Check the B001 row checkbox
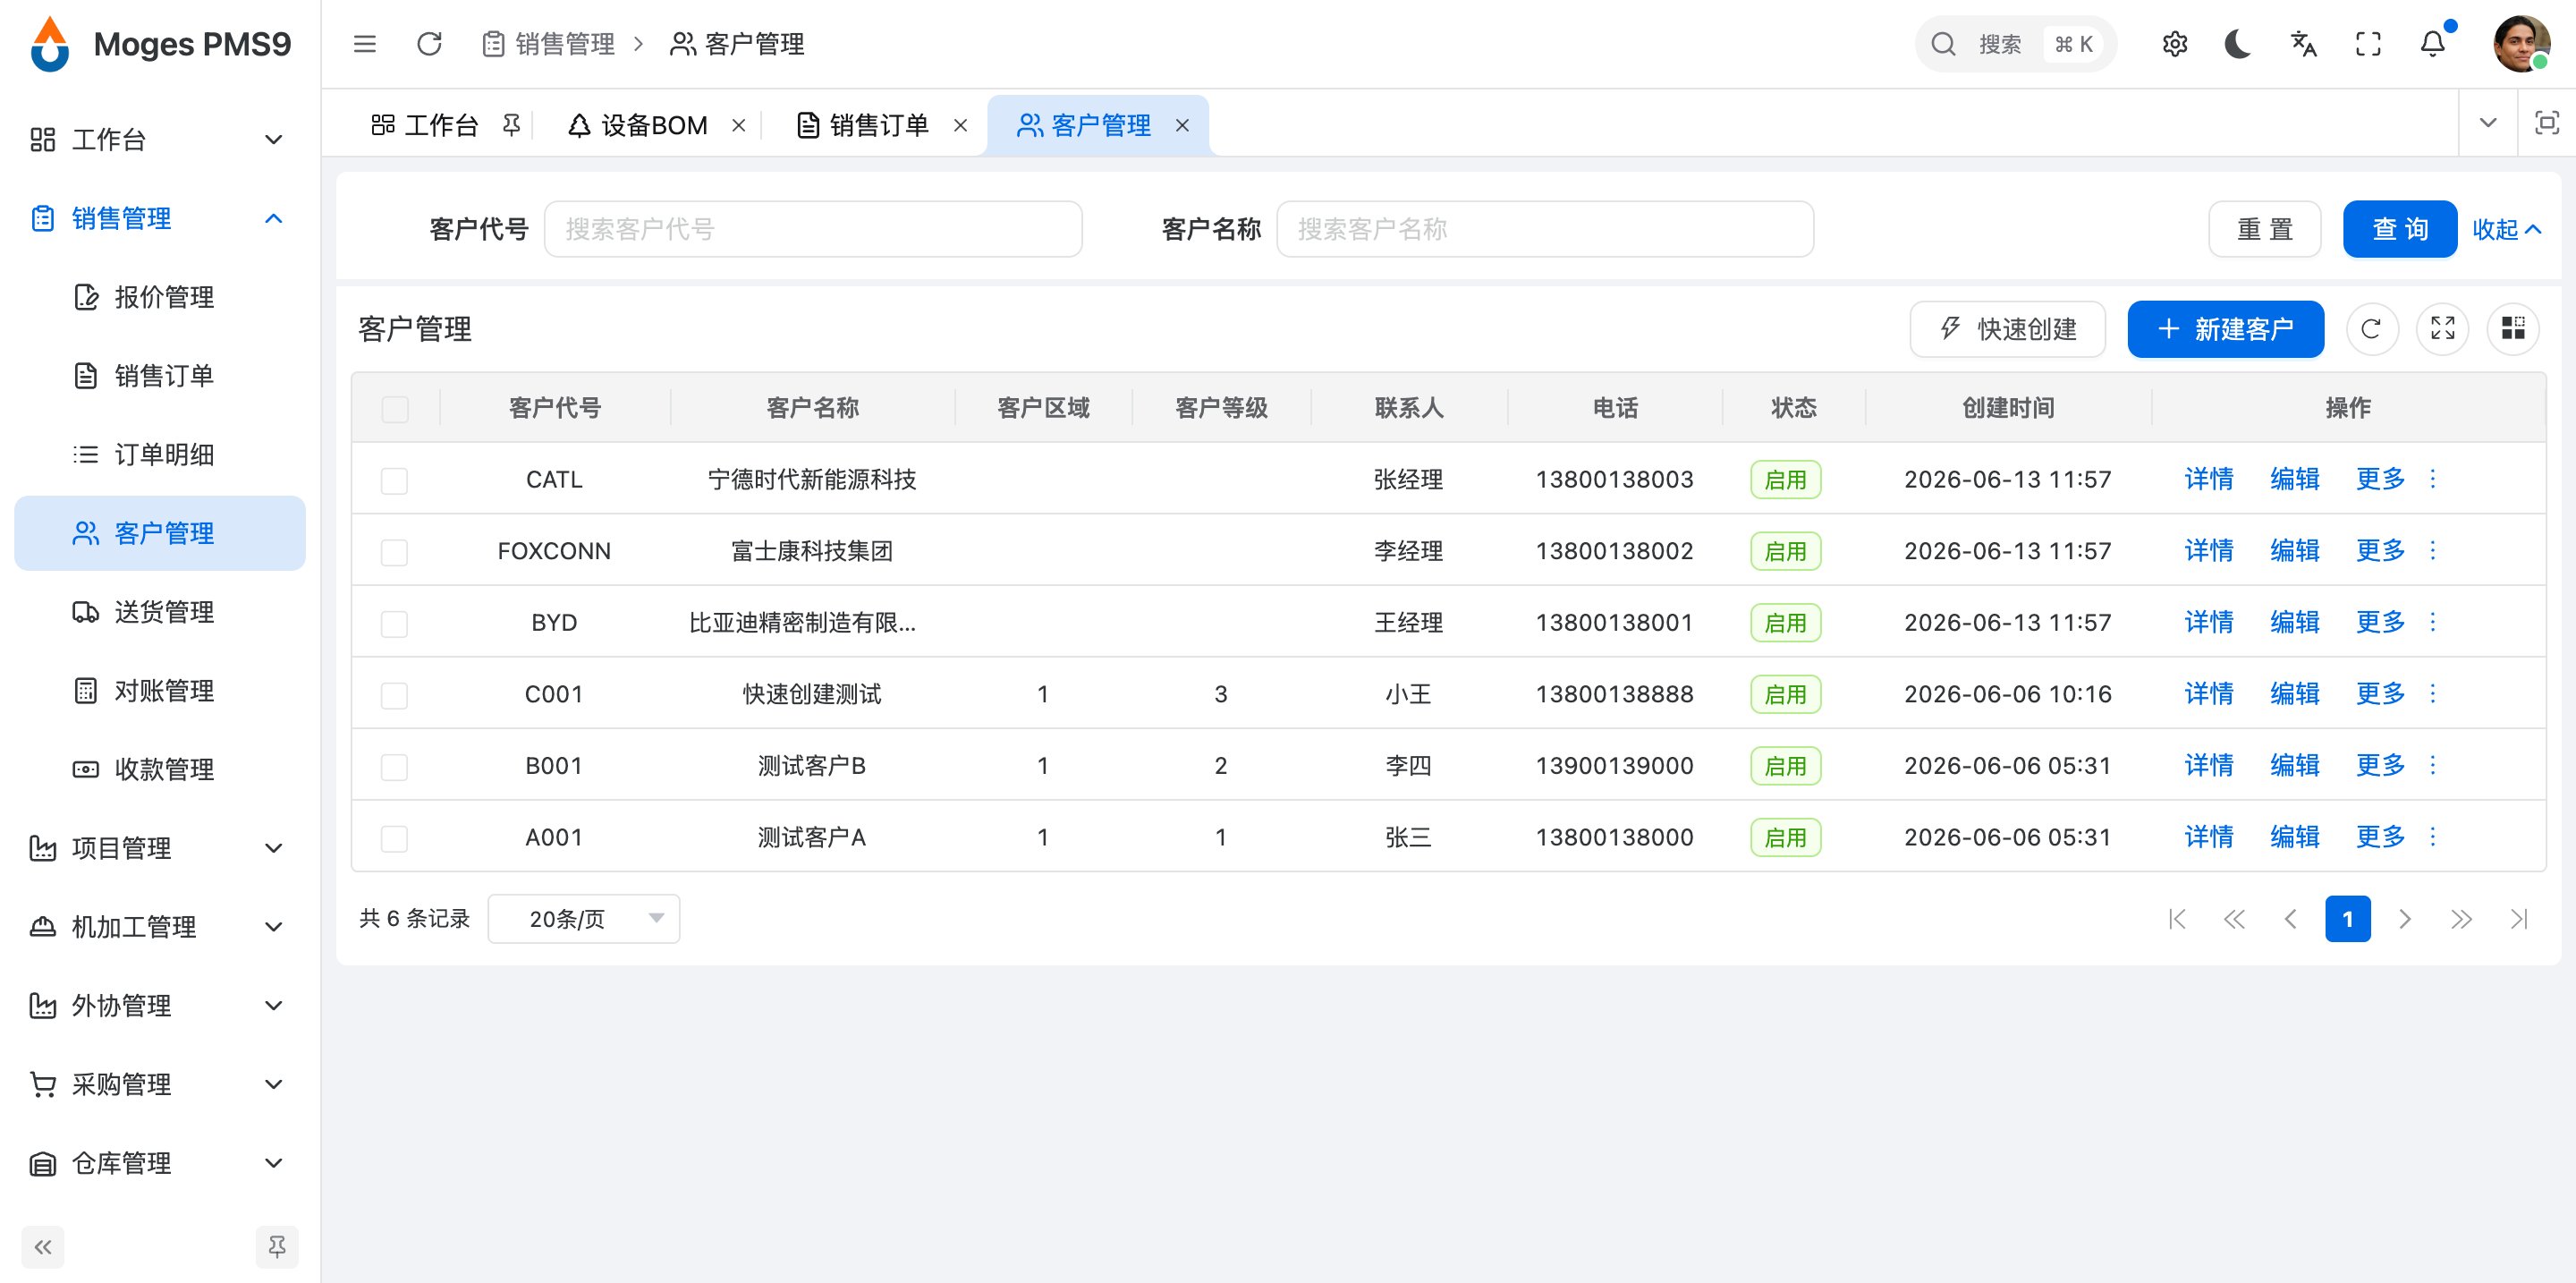 395,767
